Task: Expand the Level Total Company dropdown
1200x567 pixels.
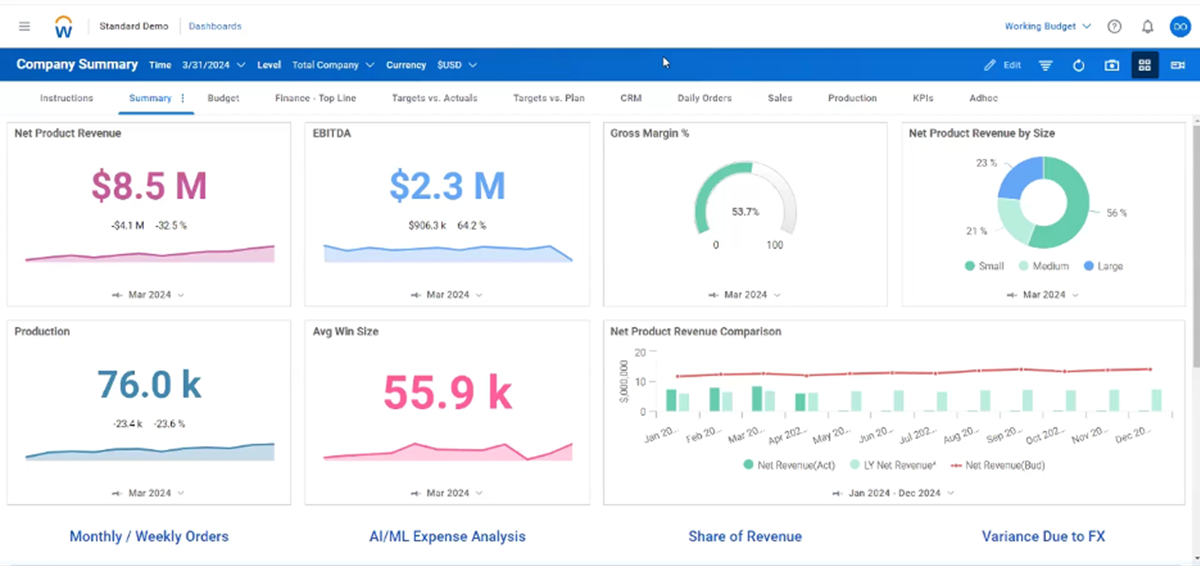Action: tap(333, 65)
